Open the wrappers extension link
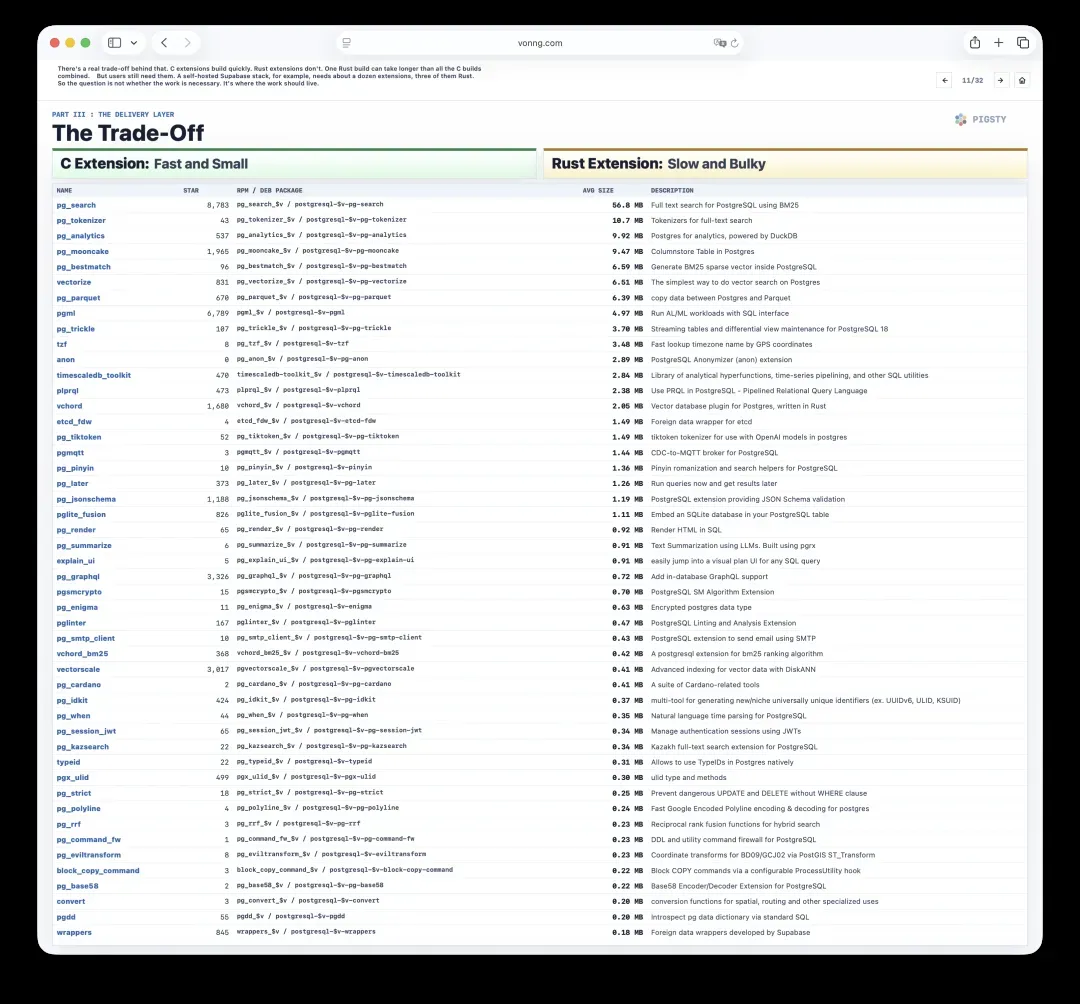This screenshot has height=1004, width=1080. point(74,932)
